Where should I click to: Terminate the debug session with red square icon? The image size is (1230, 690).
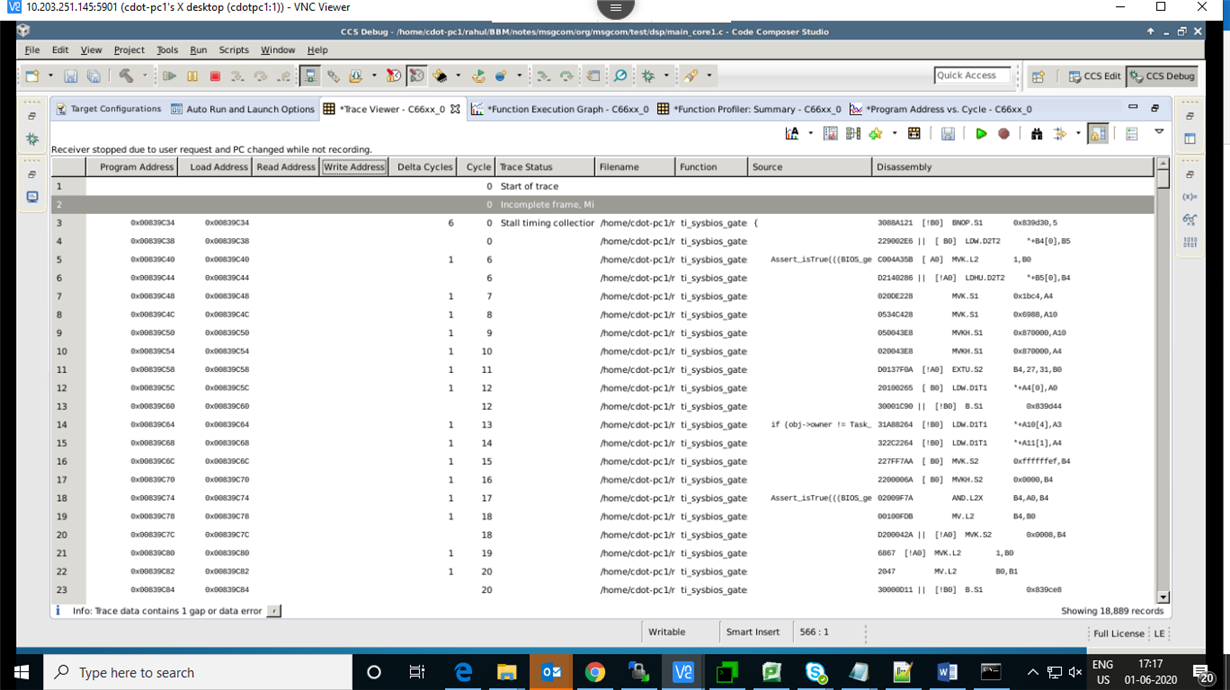[x=216, y=75]
